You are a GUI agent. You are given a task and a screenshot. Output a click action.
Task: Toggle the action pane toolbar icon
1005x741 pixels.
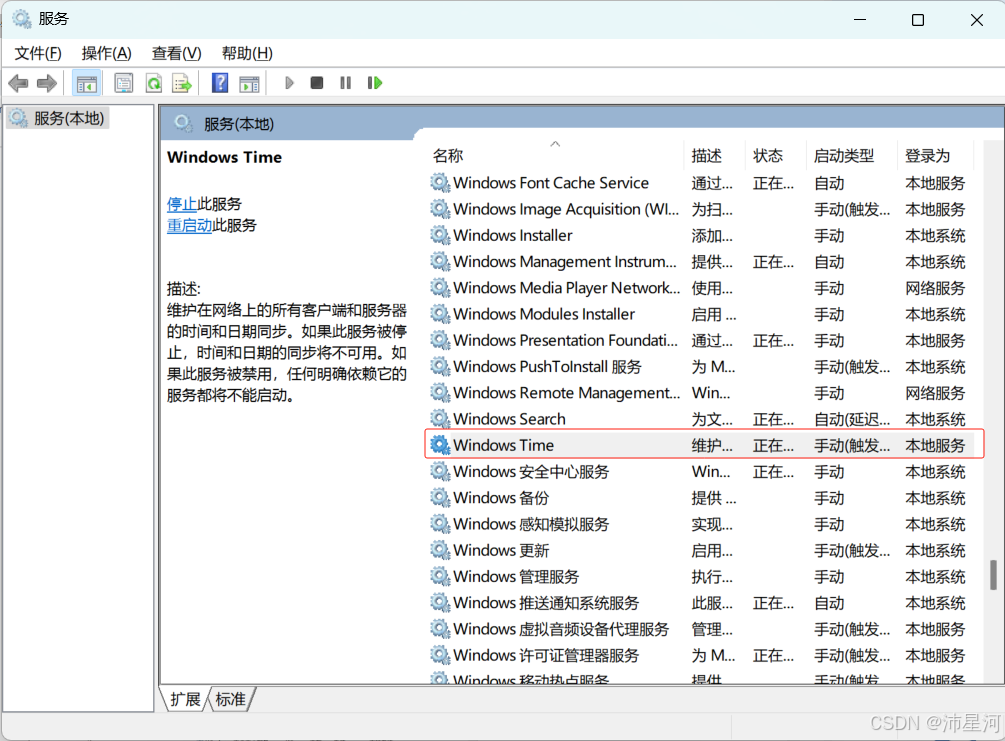[x=249, y=83]
